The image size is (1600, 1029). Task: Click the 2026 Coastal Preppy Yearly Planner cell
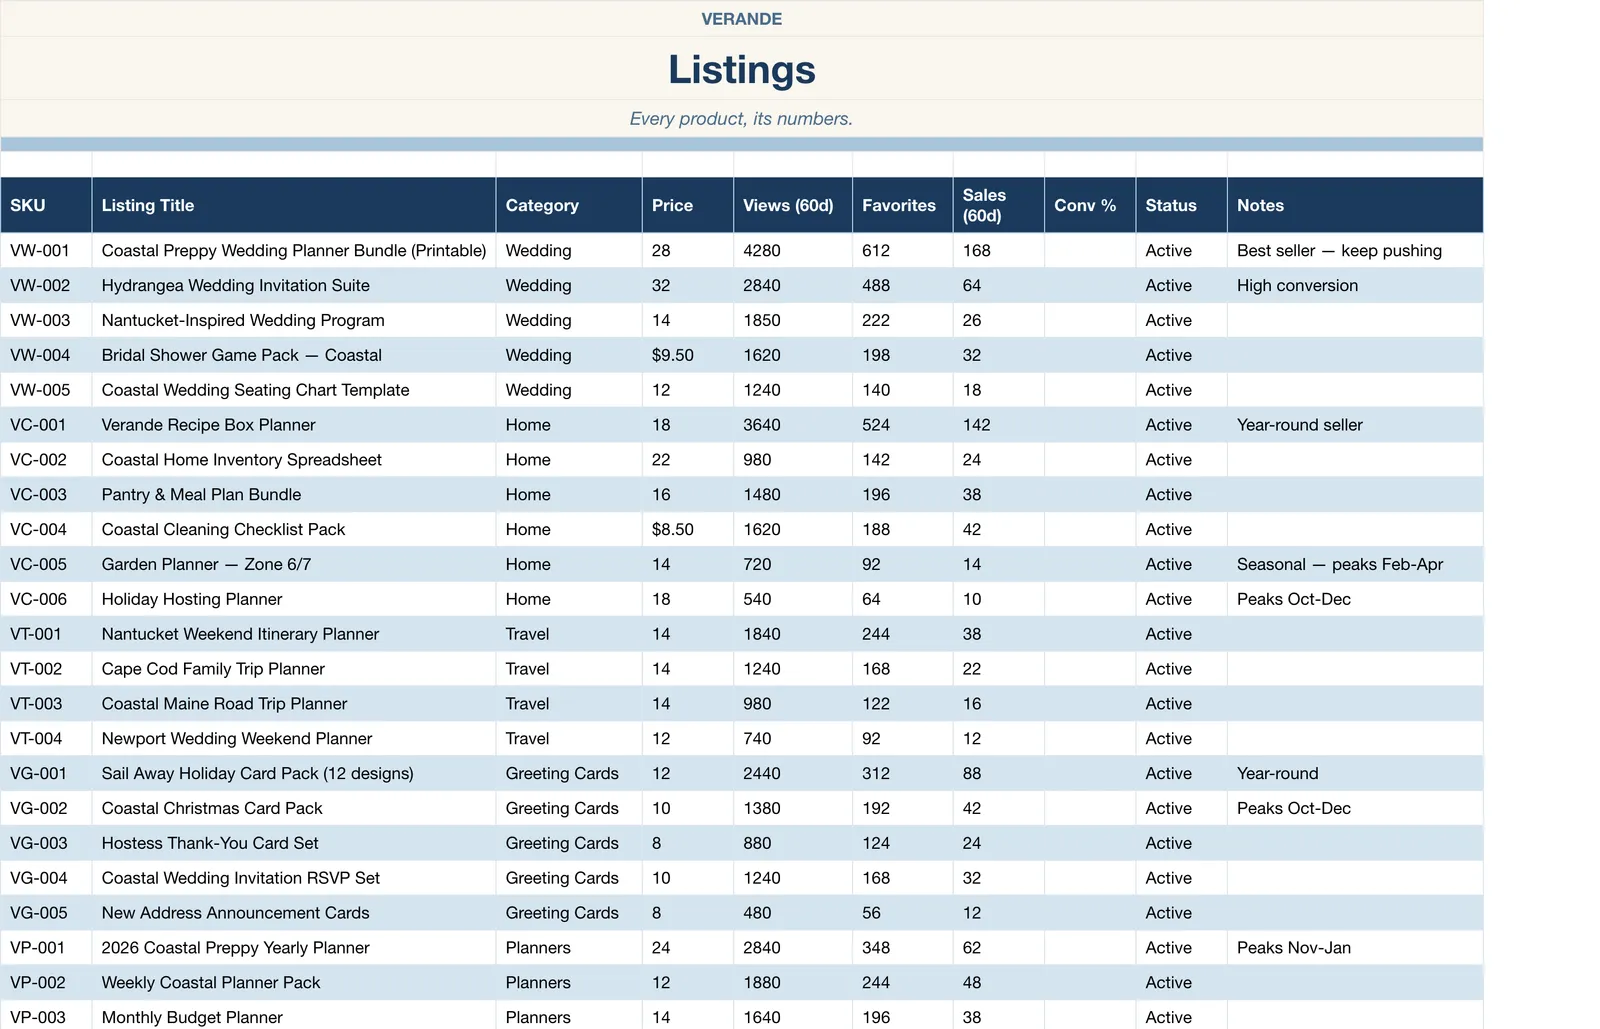coord(294,948)
